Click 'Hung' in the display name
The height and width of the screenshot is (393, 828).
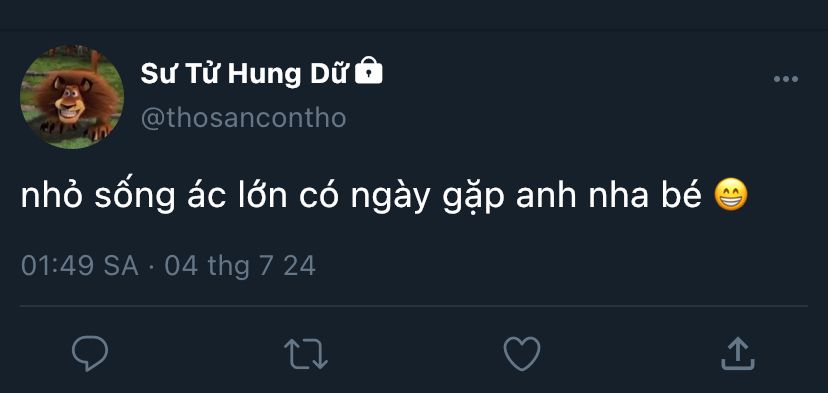click(259, 74)
